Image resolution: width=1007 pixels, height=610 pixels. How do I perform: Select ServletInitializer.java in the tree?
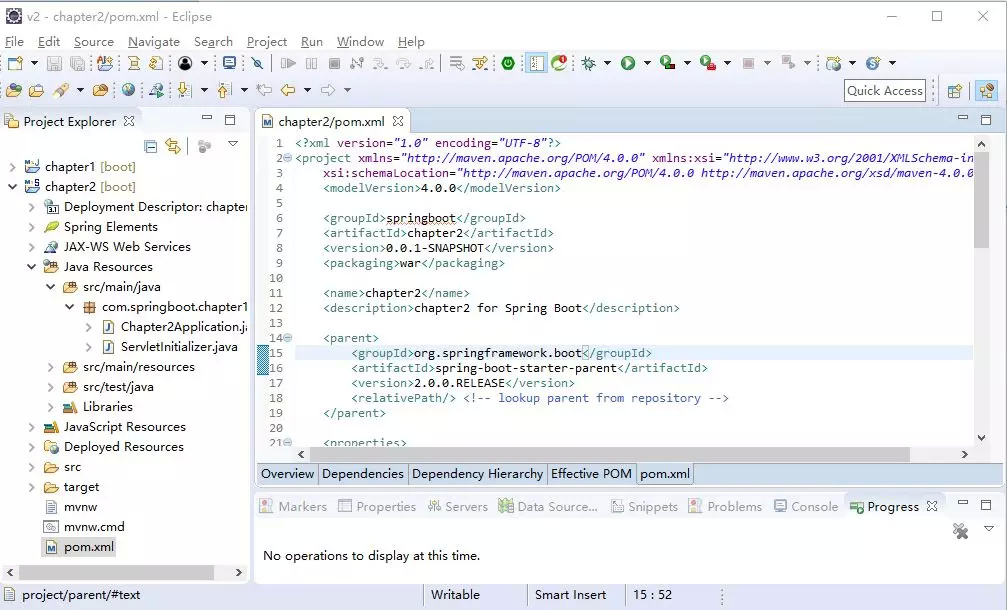(x=179, y=347)
